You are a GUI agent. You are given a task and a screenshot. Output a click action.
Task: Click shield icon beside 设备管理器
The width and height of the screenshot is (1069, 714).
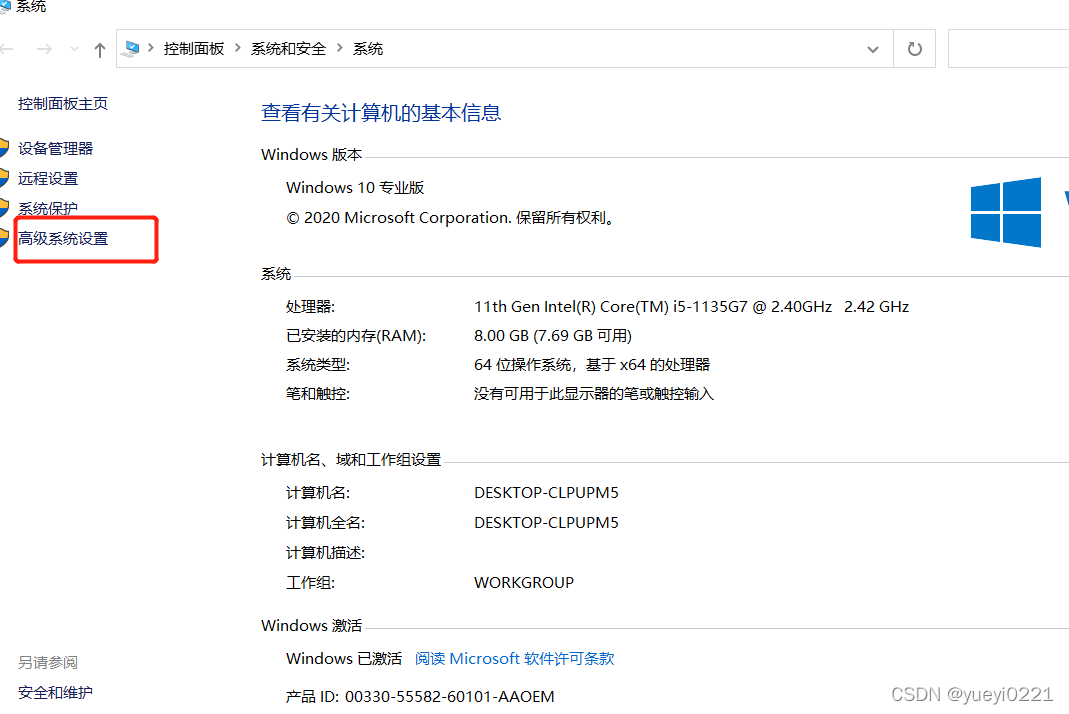4,148
